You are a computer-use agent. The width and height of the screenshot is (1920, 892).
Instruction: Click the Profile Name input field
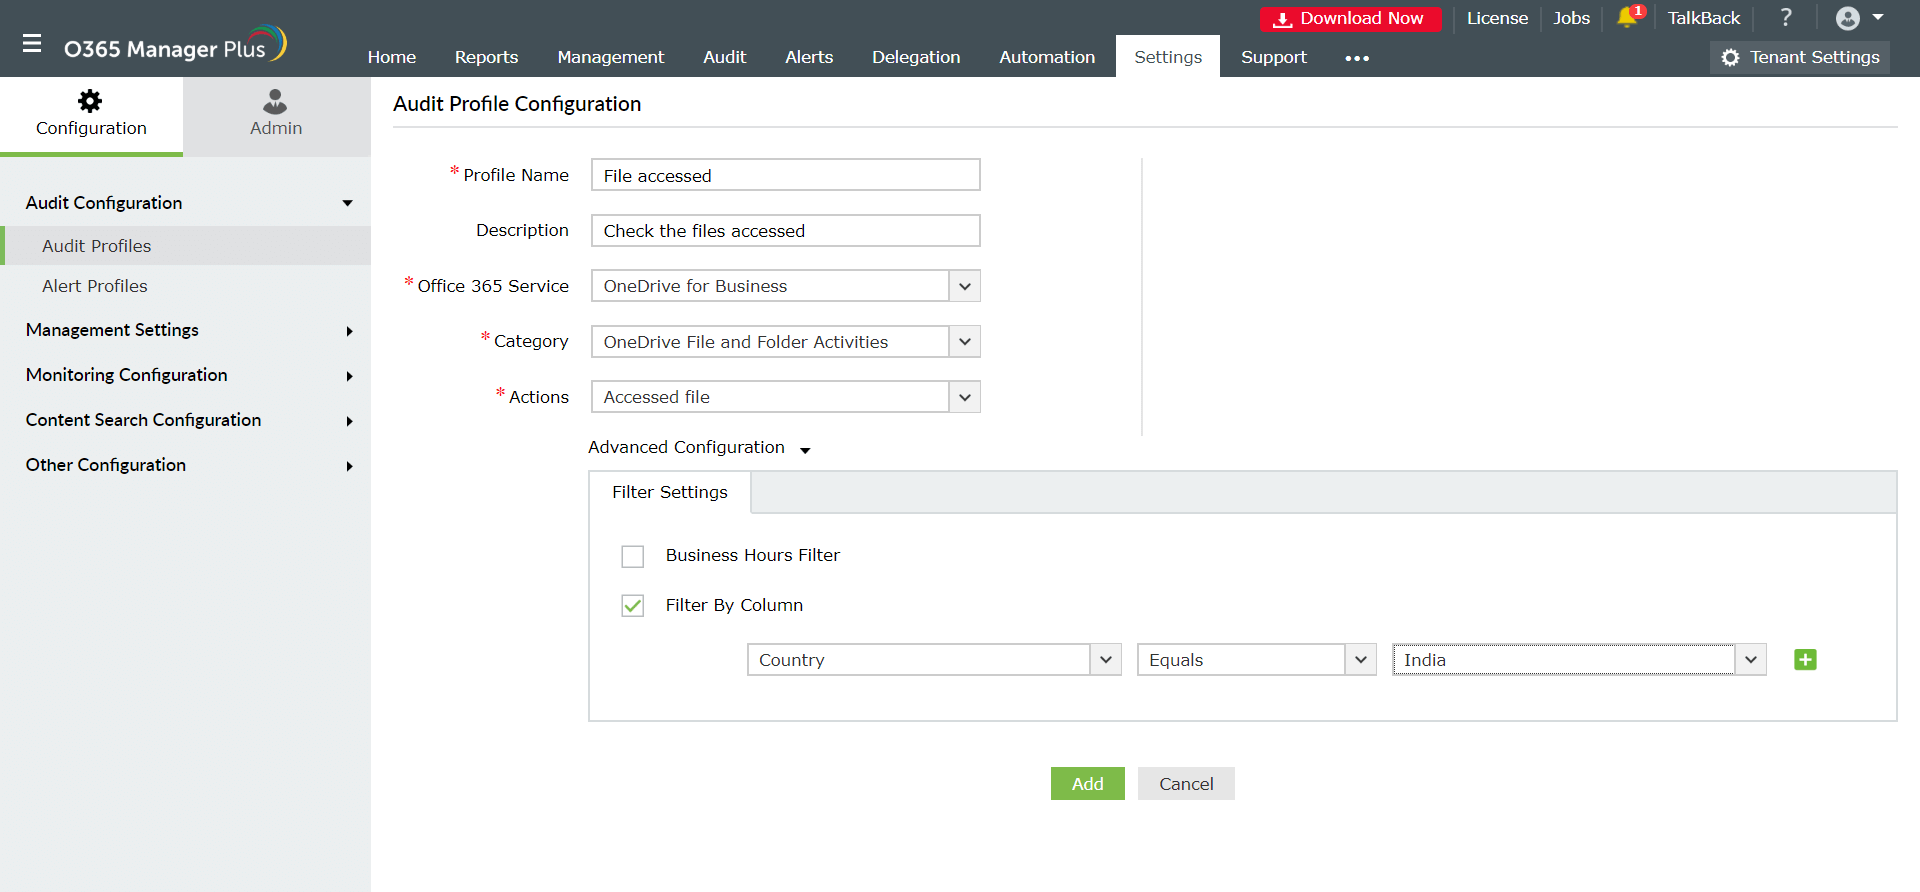pyautogui.click(x=786, y=175)
